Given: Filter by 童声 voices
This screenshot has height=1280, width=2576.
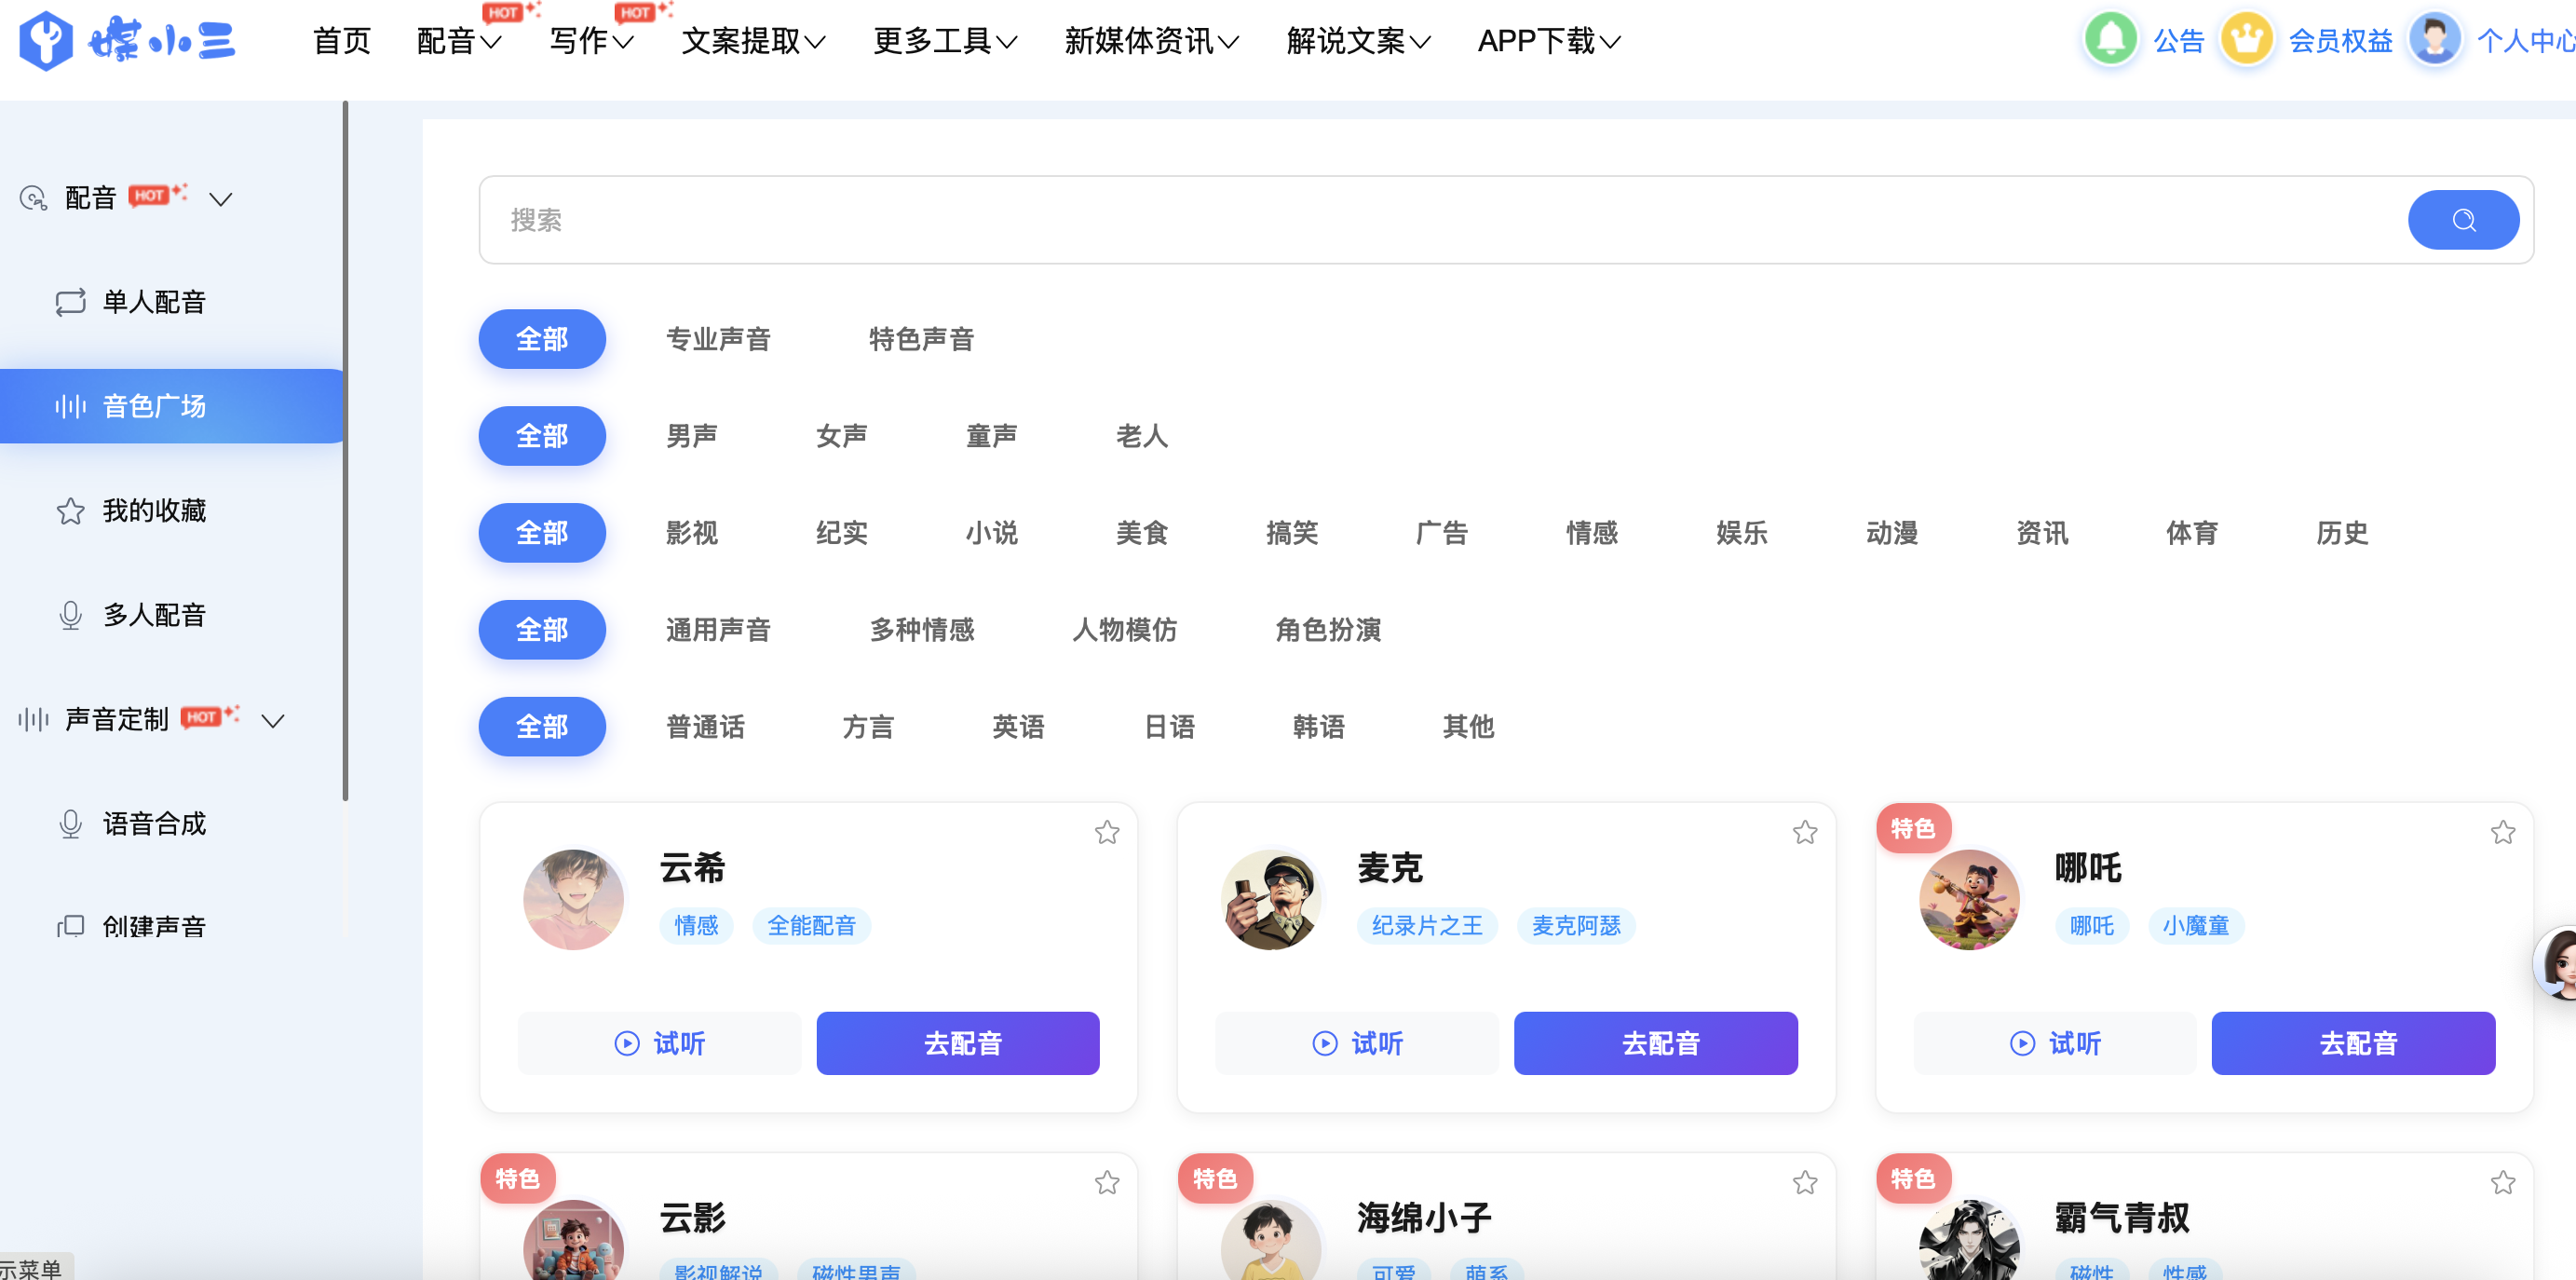Looking at the screenshot, I should click(x=991, y=436).
